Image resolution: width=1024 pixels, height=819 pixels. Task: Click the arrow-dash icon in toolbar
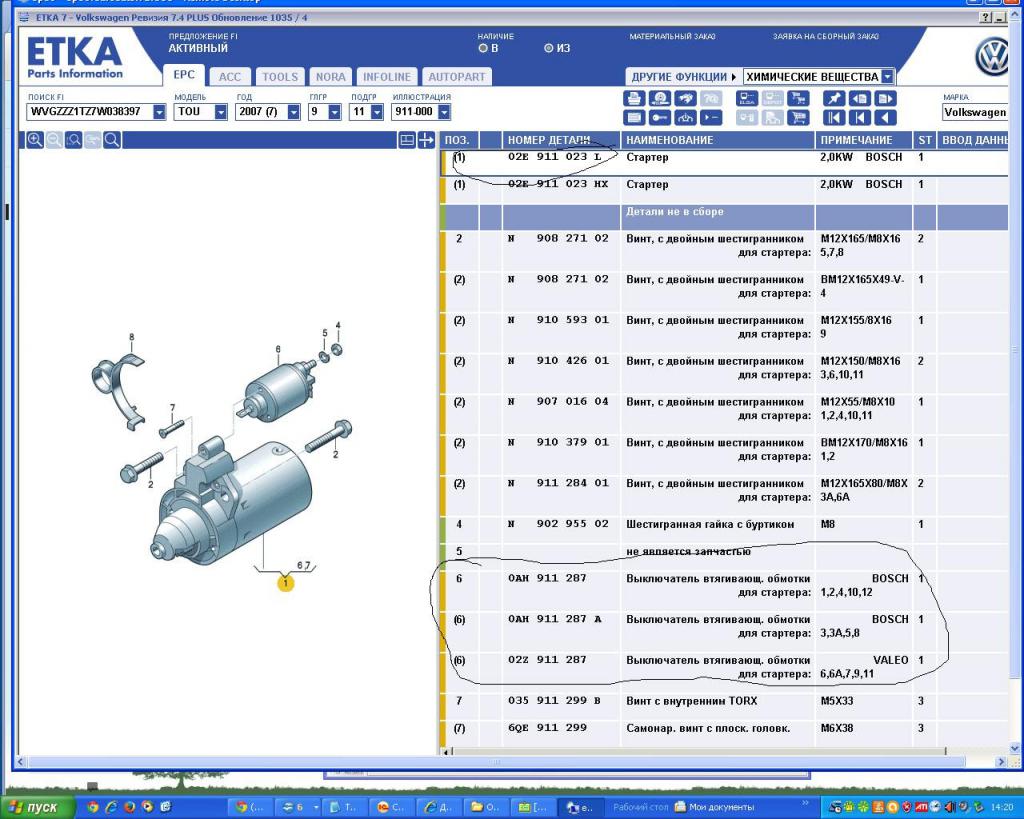click(711, 118)
